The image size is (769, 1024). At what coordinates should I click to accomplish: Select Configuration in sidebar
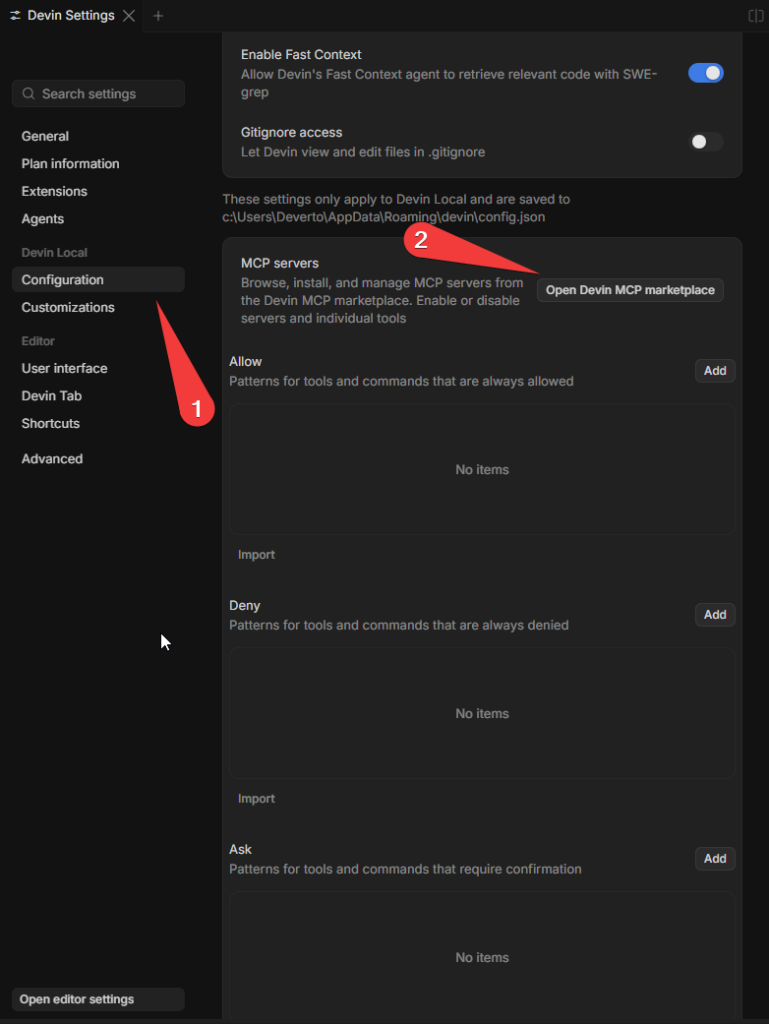point(98,280)
